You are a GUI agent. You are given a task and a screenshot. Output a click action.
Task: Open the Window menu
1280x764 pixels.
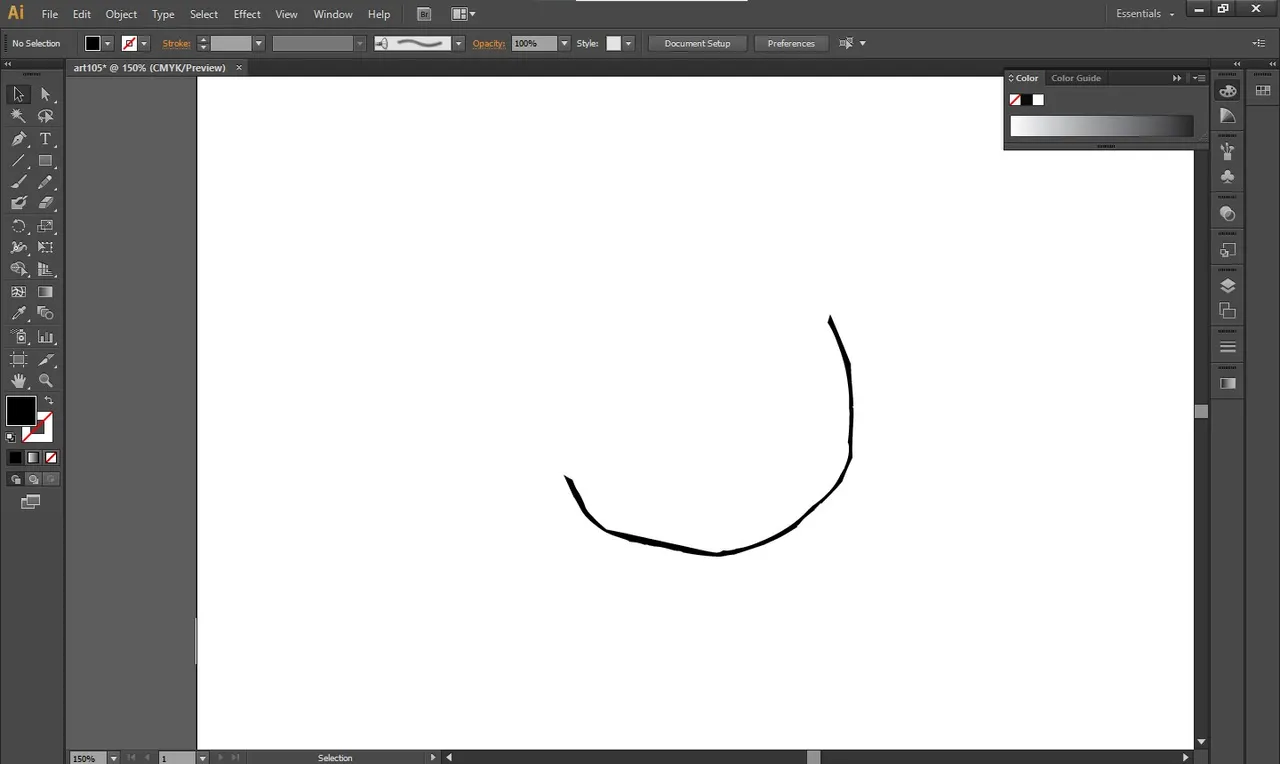tap(333, 14)
